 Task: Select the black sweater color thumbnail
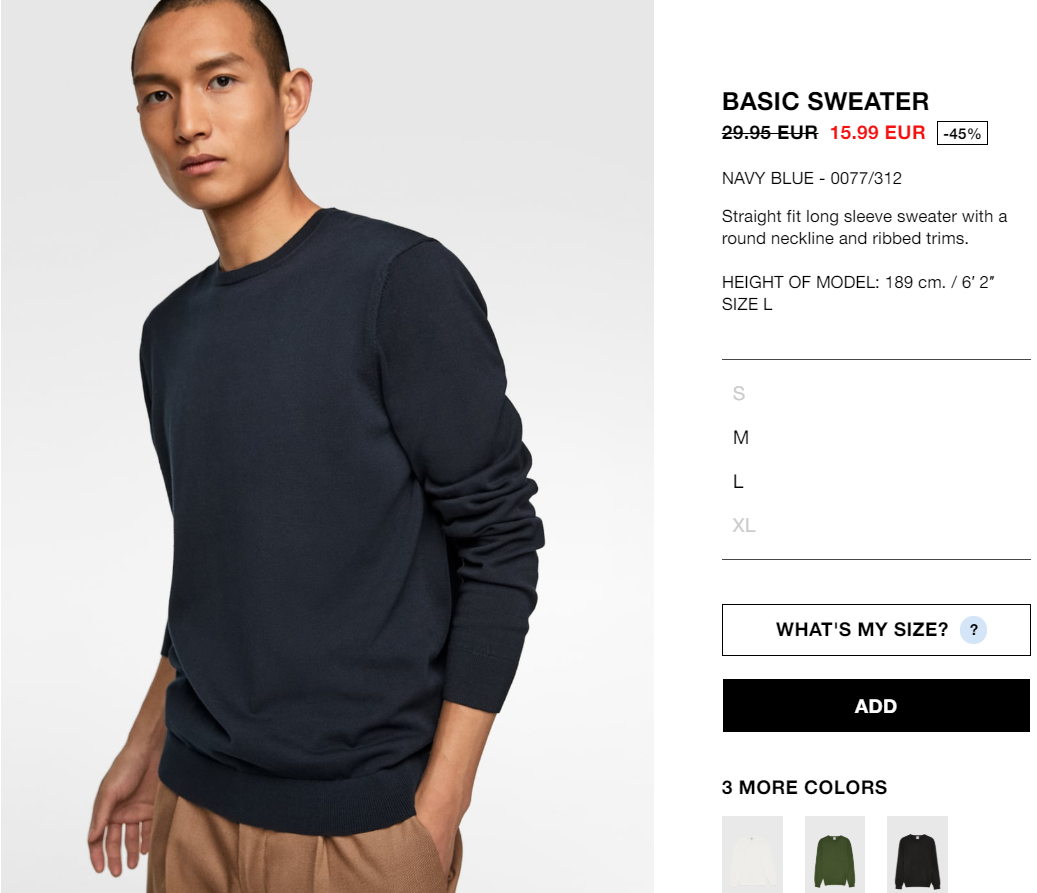point(917,854)
